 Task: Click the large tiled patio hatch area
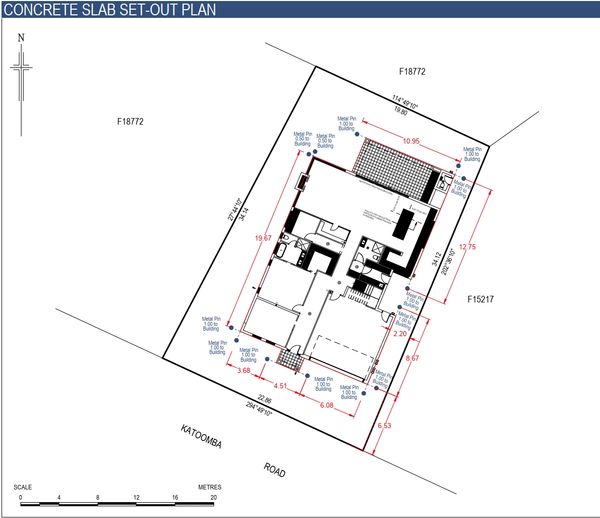[x=394, y=169]
